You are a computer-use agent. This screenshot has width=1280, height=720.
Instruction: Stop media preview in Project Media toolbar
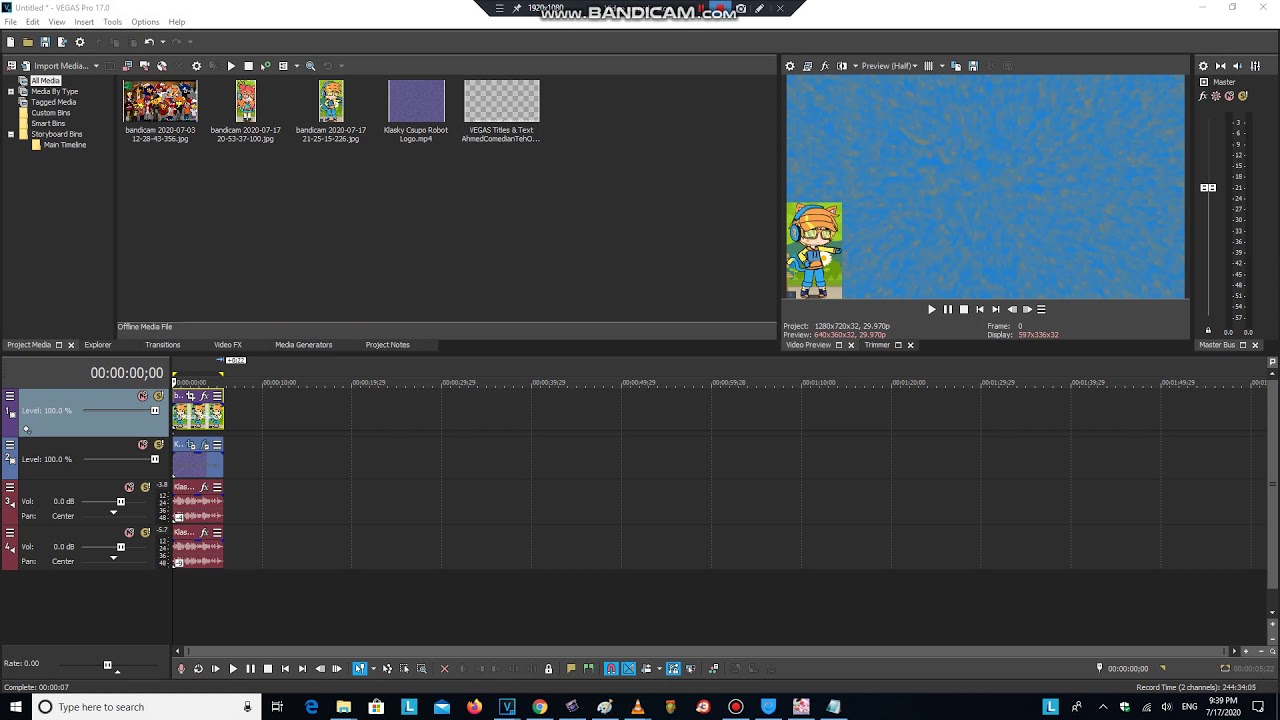tap(248, 66)
